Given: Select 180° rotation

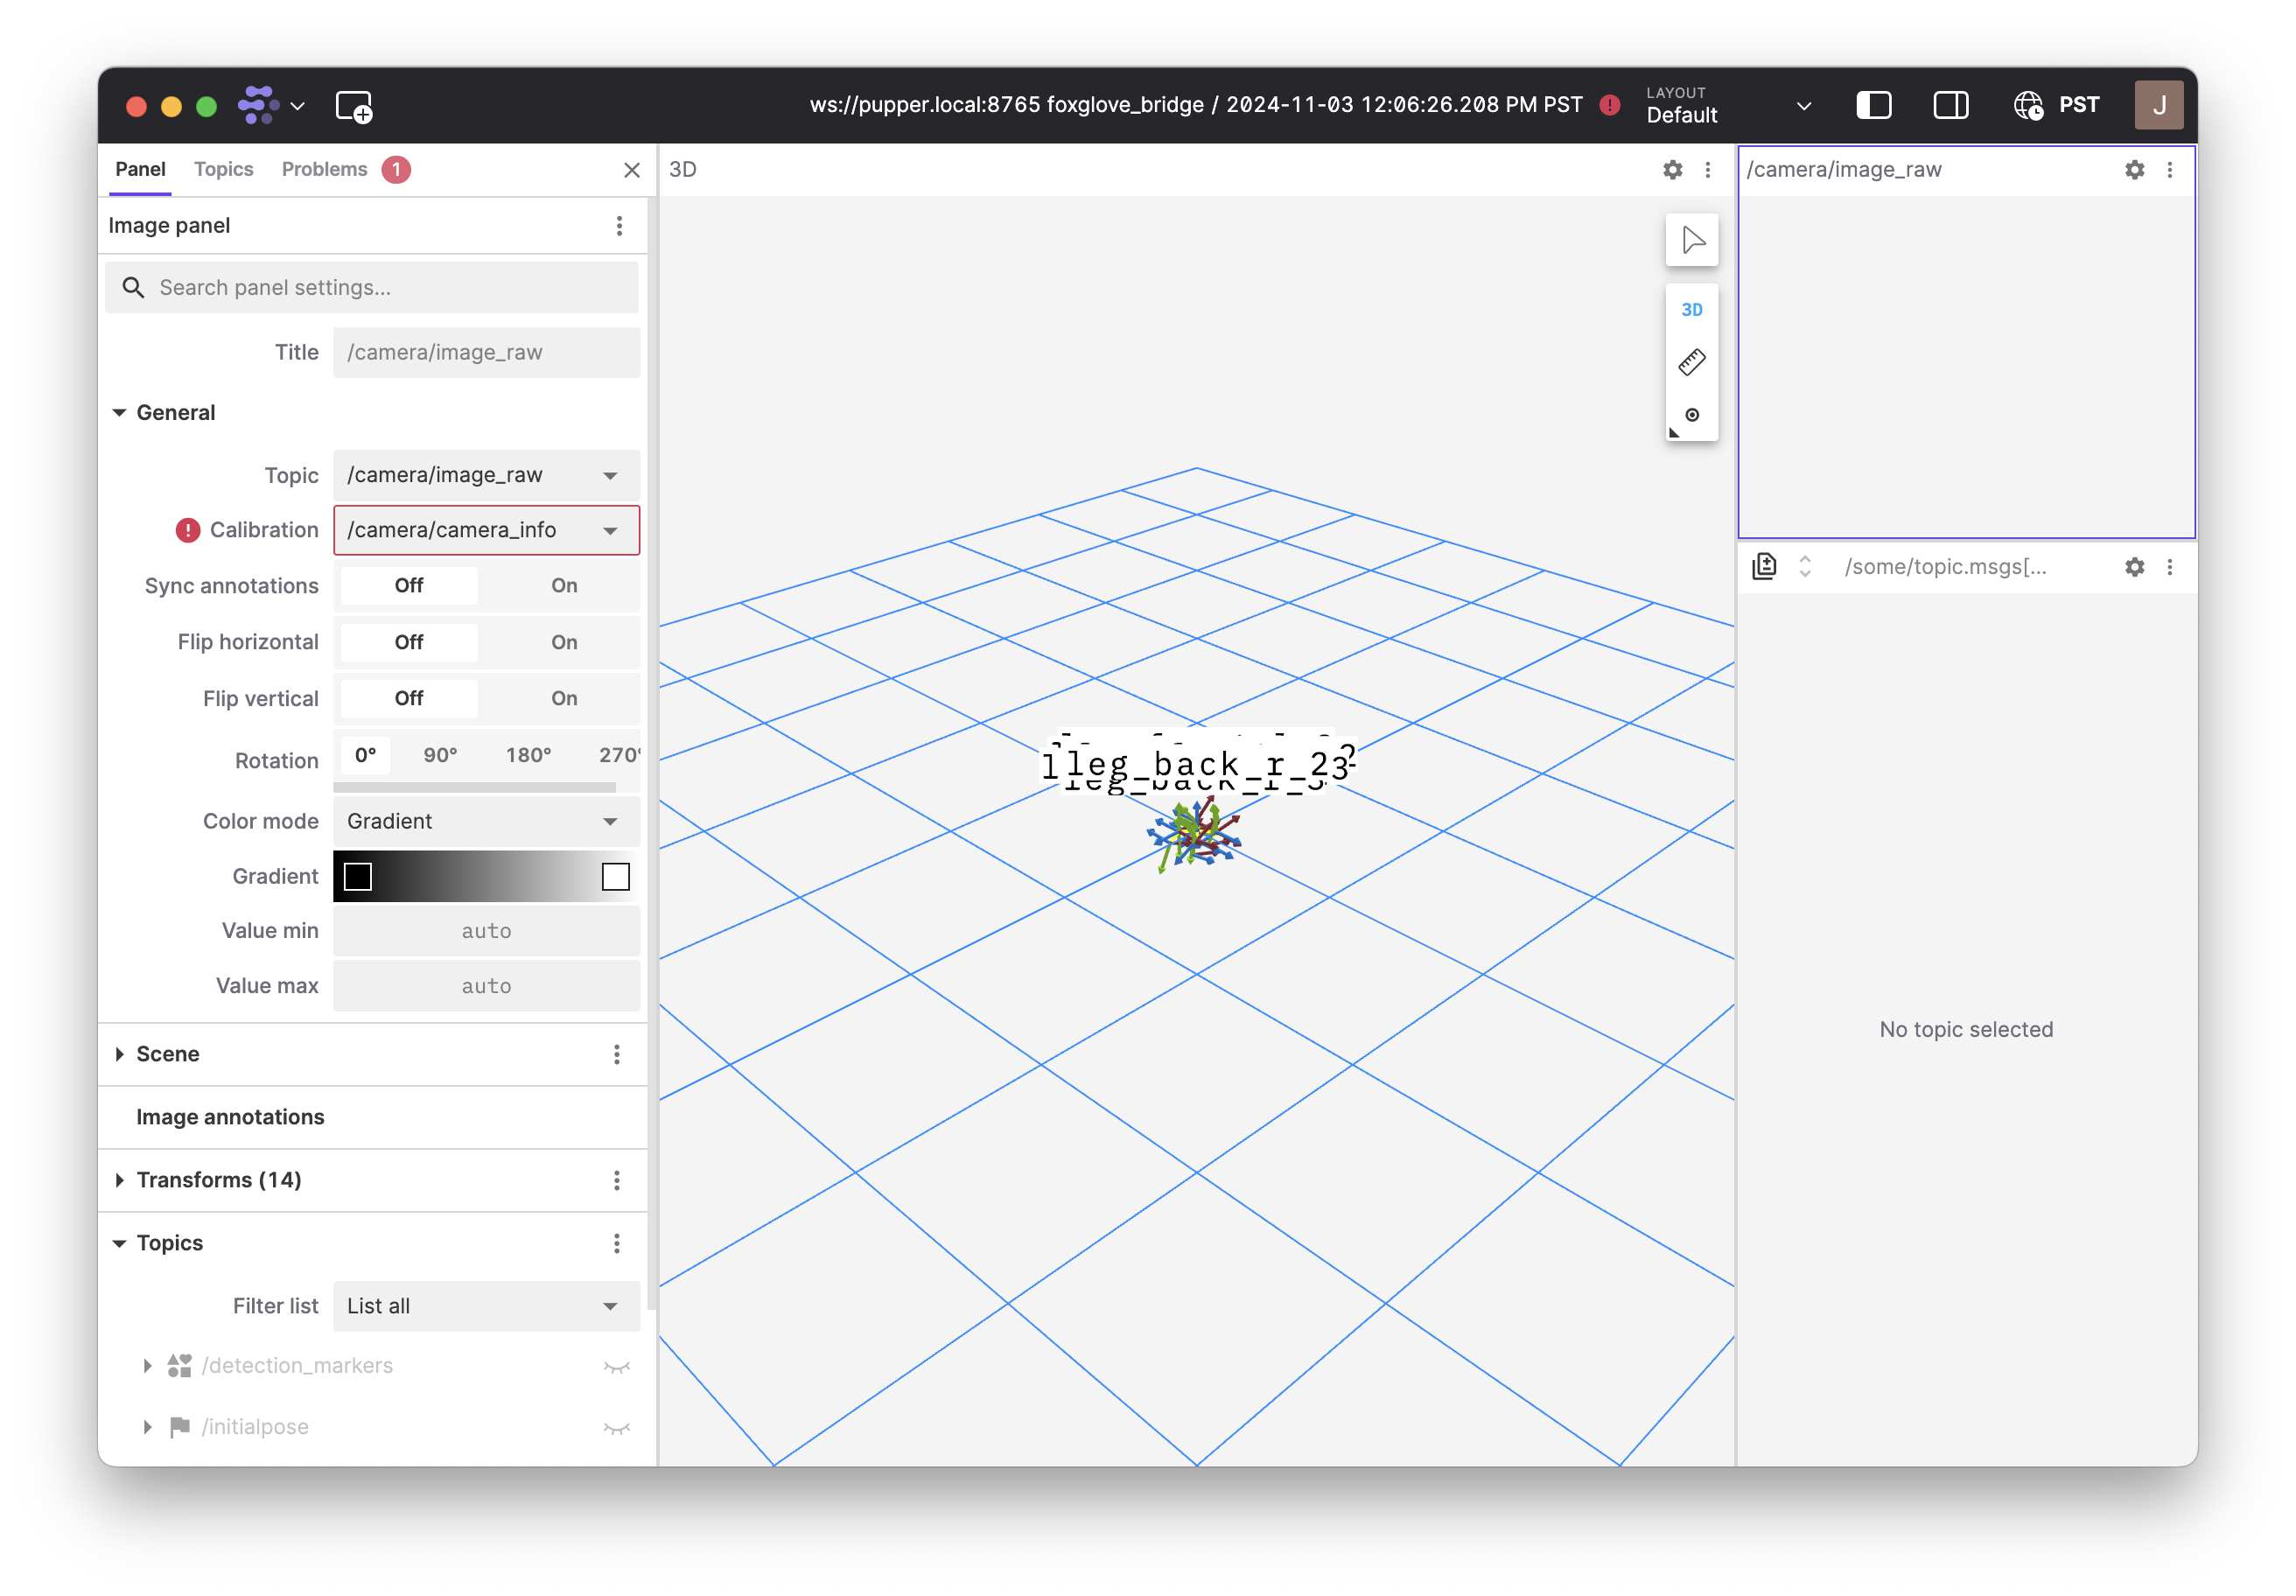Looking at the screenshot, I should click(x=528, y=755).
